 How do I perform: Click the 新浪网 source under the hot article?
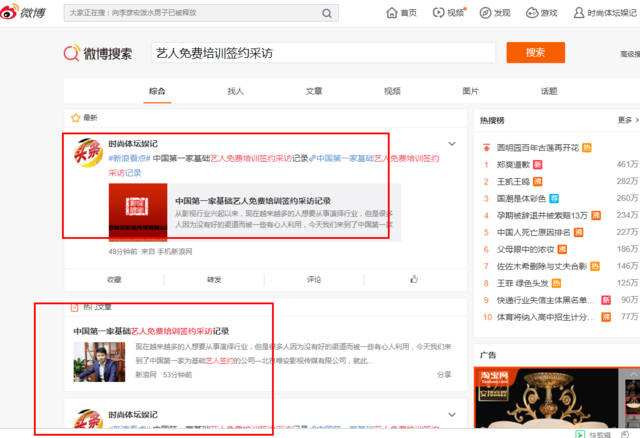(146, 374)
